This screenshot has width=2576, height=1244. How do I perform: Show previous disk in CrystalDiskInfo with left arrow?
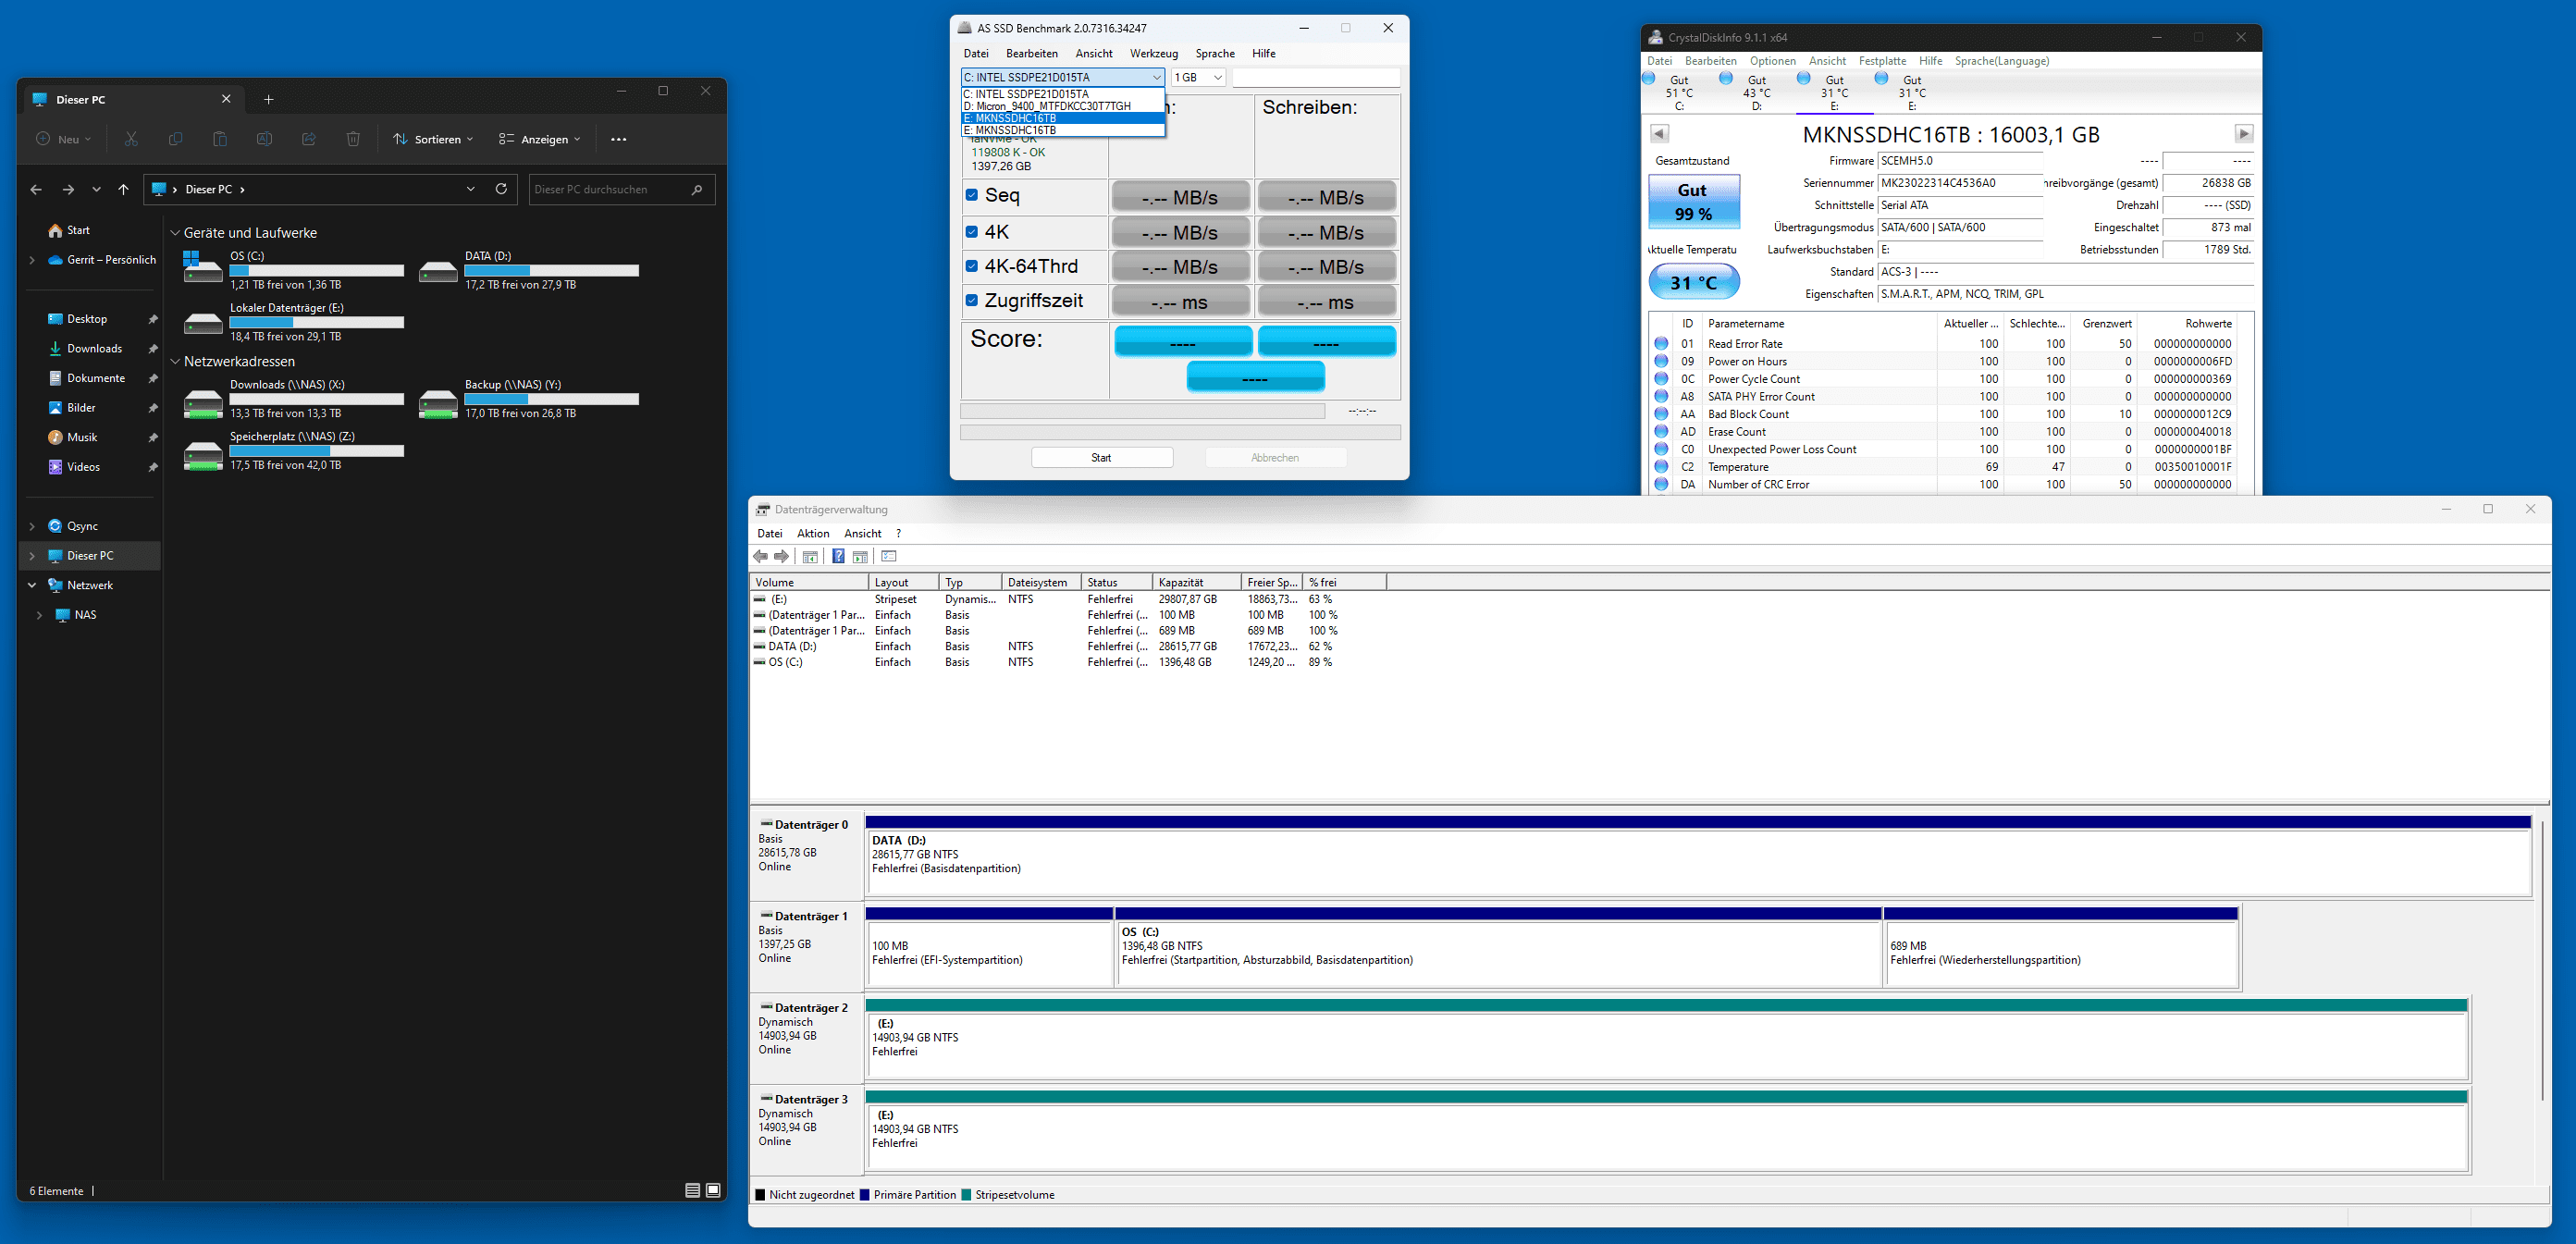click(1660, 134)
